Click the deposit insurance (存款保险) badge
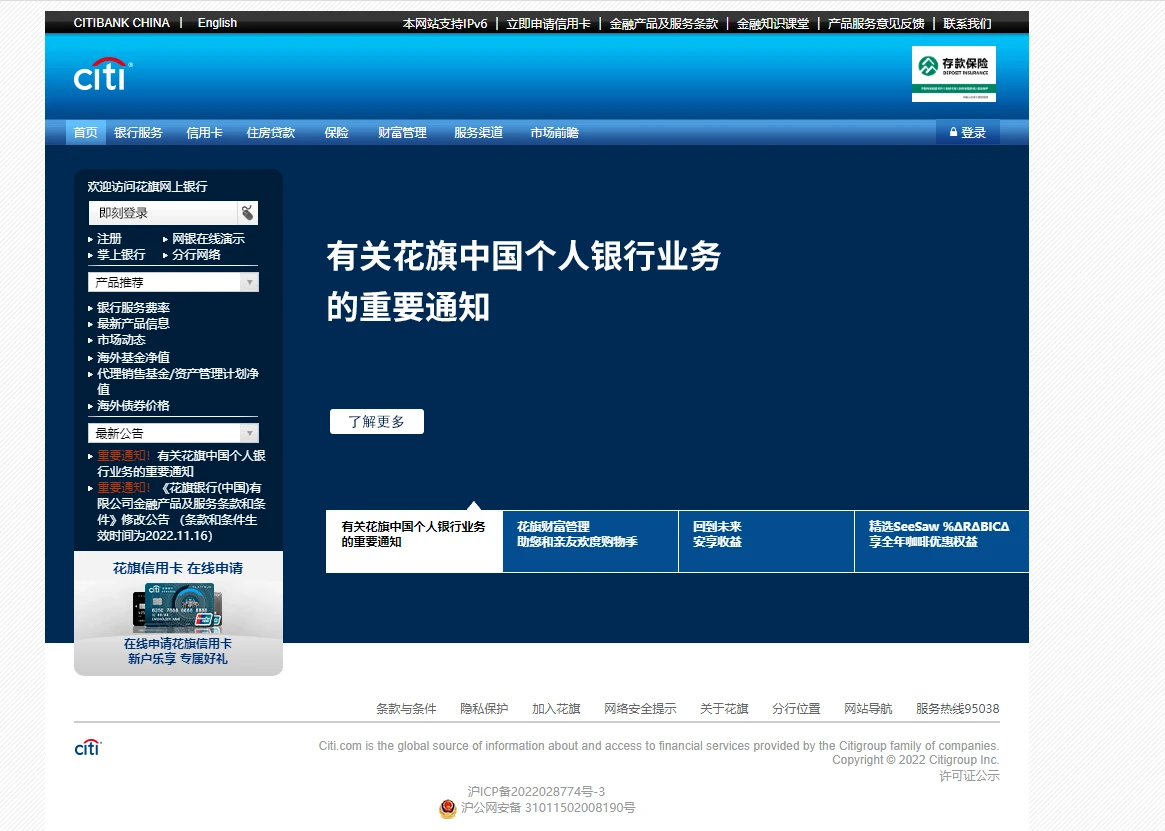This screenshot has height=831, width=1165. [x=953, y=74]
